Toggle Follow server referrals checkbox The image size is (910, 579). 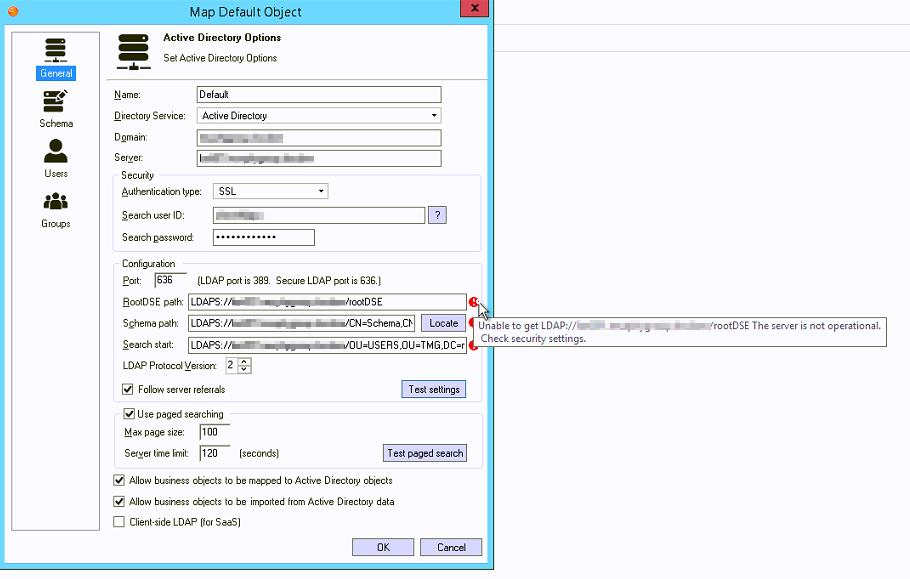pyautogui.click(x=128, y=389)
